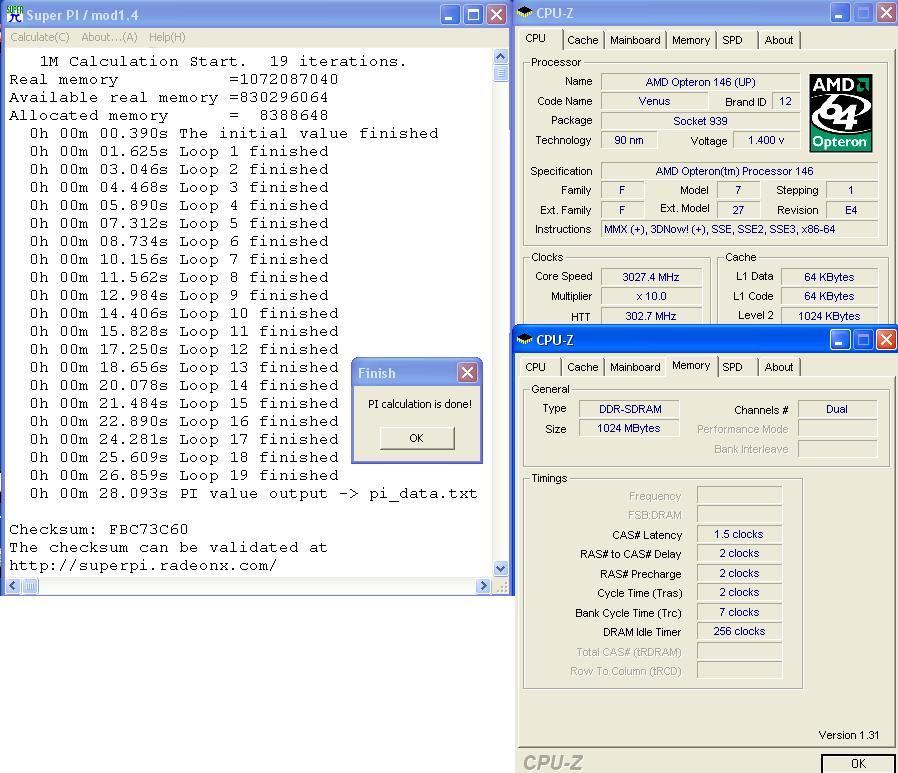Select Memory tab in lower CPU-Z window

point(691,365)
